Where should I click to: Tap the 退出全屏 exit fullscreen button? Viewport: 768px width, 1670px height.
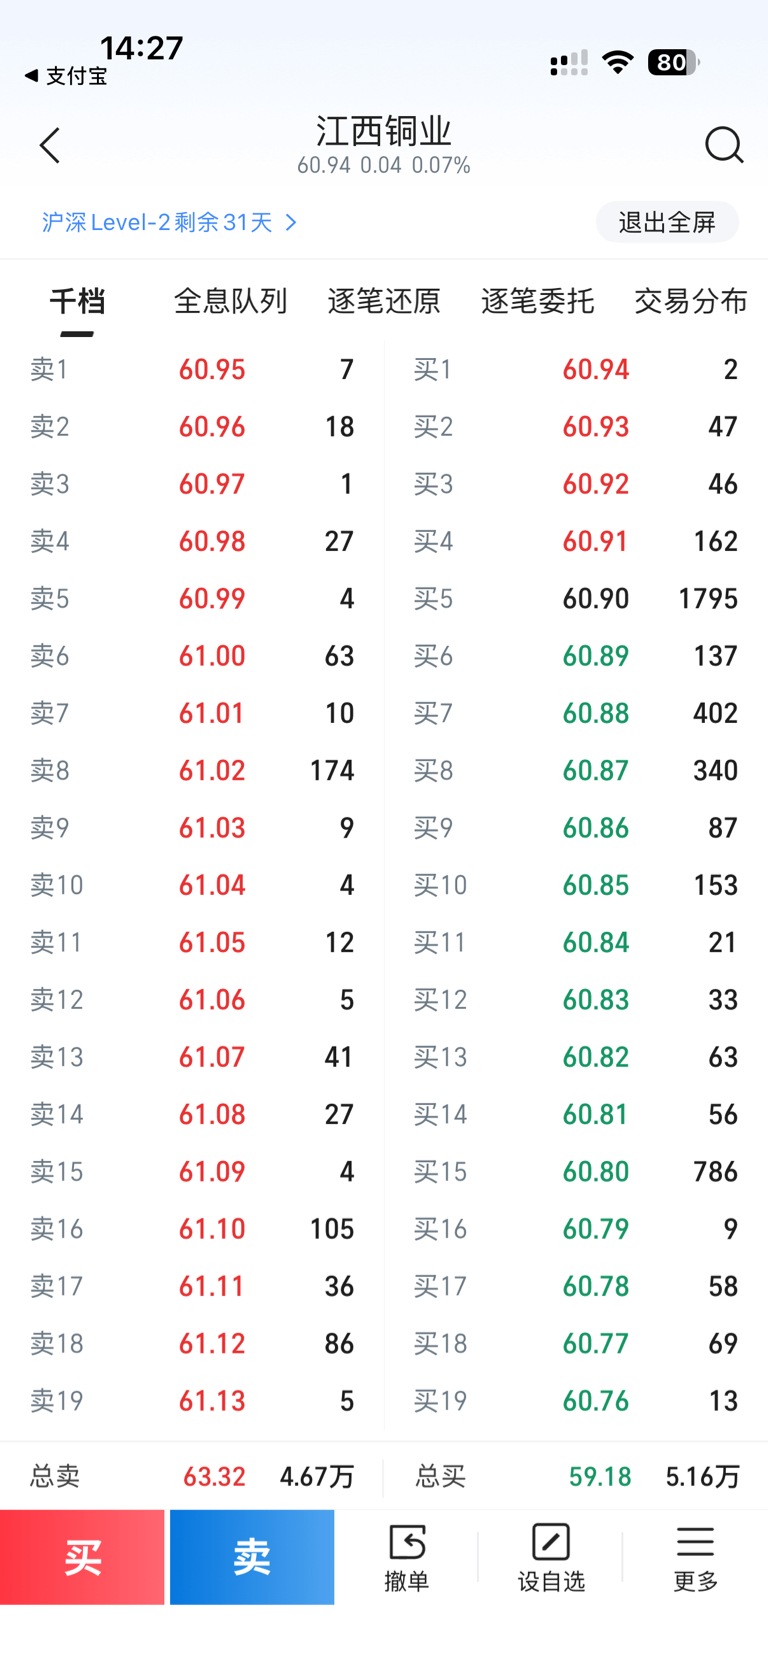[667, 222]
